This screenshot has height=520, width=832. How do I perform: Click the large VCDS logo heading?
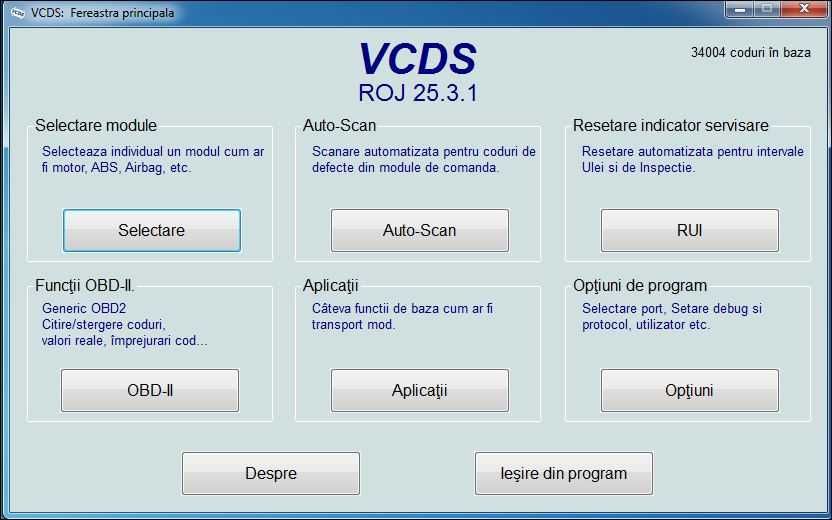[x=418, y=58]
